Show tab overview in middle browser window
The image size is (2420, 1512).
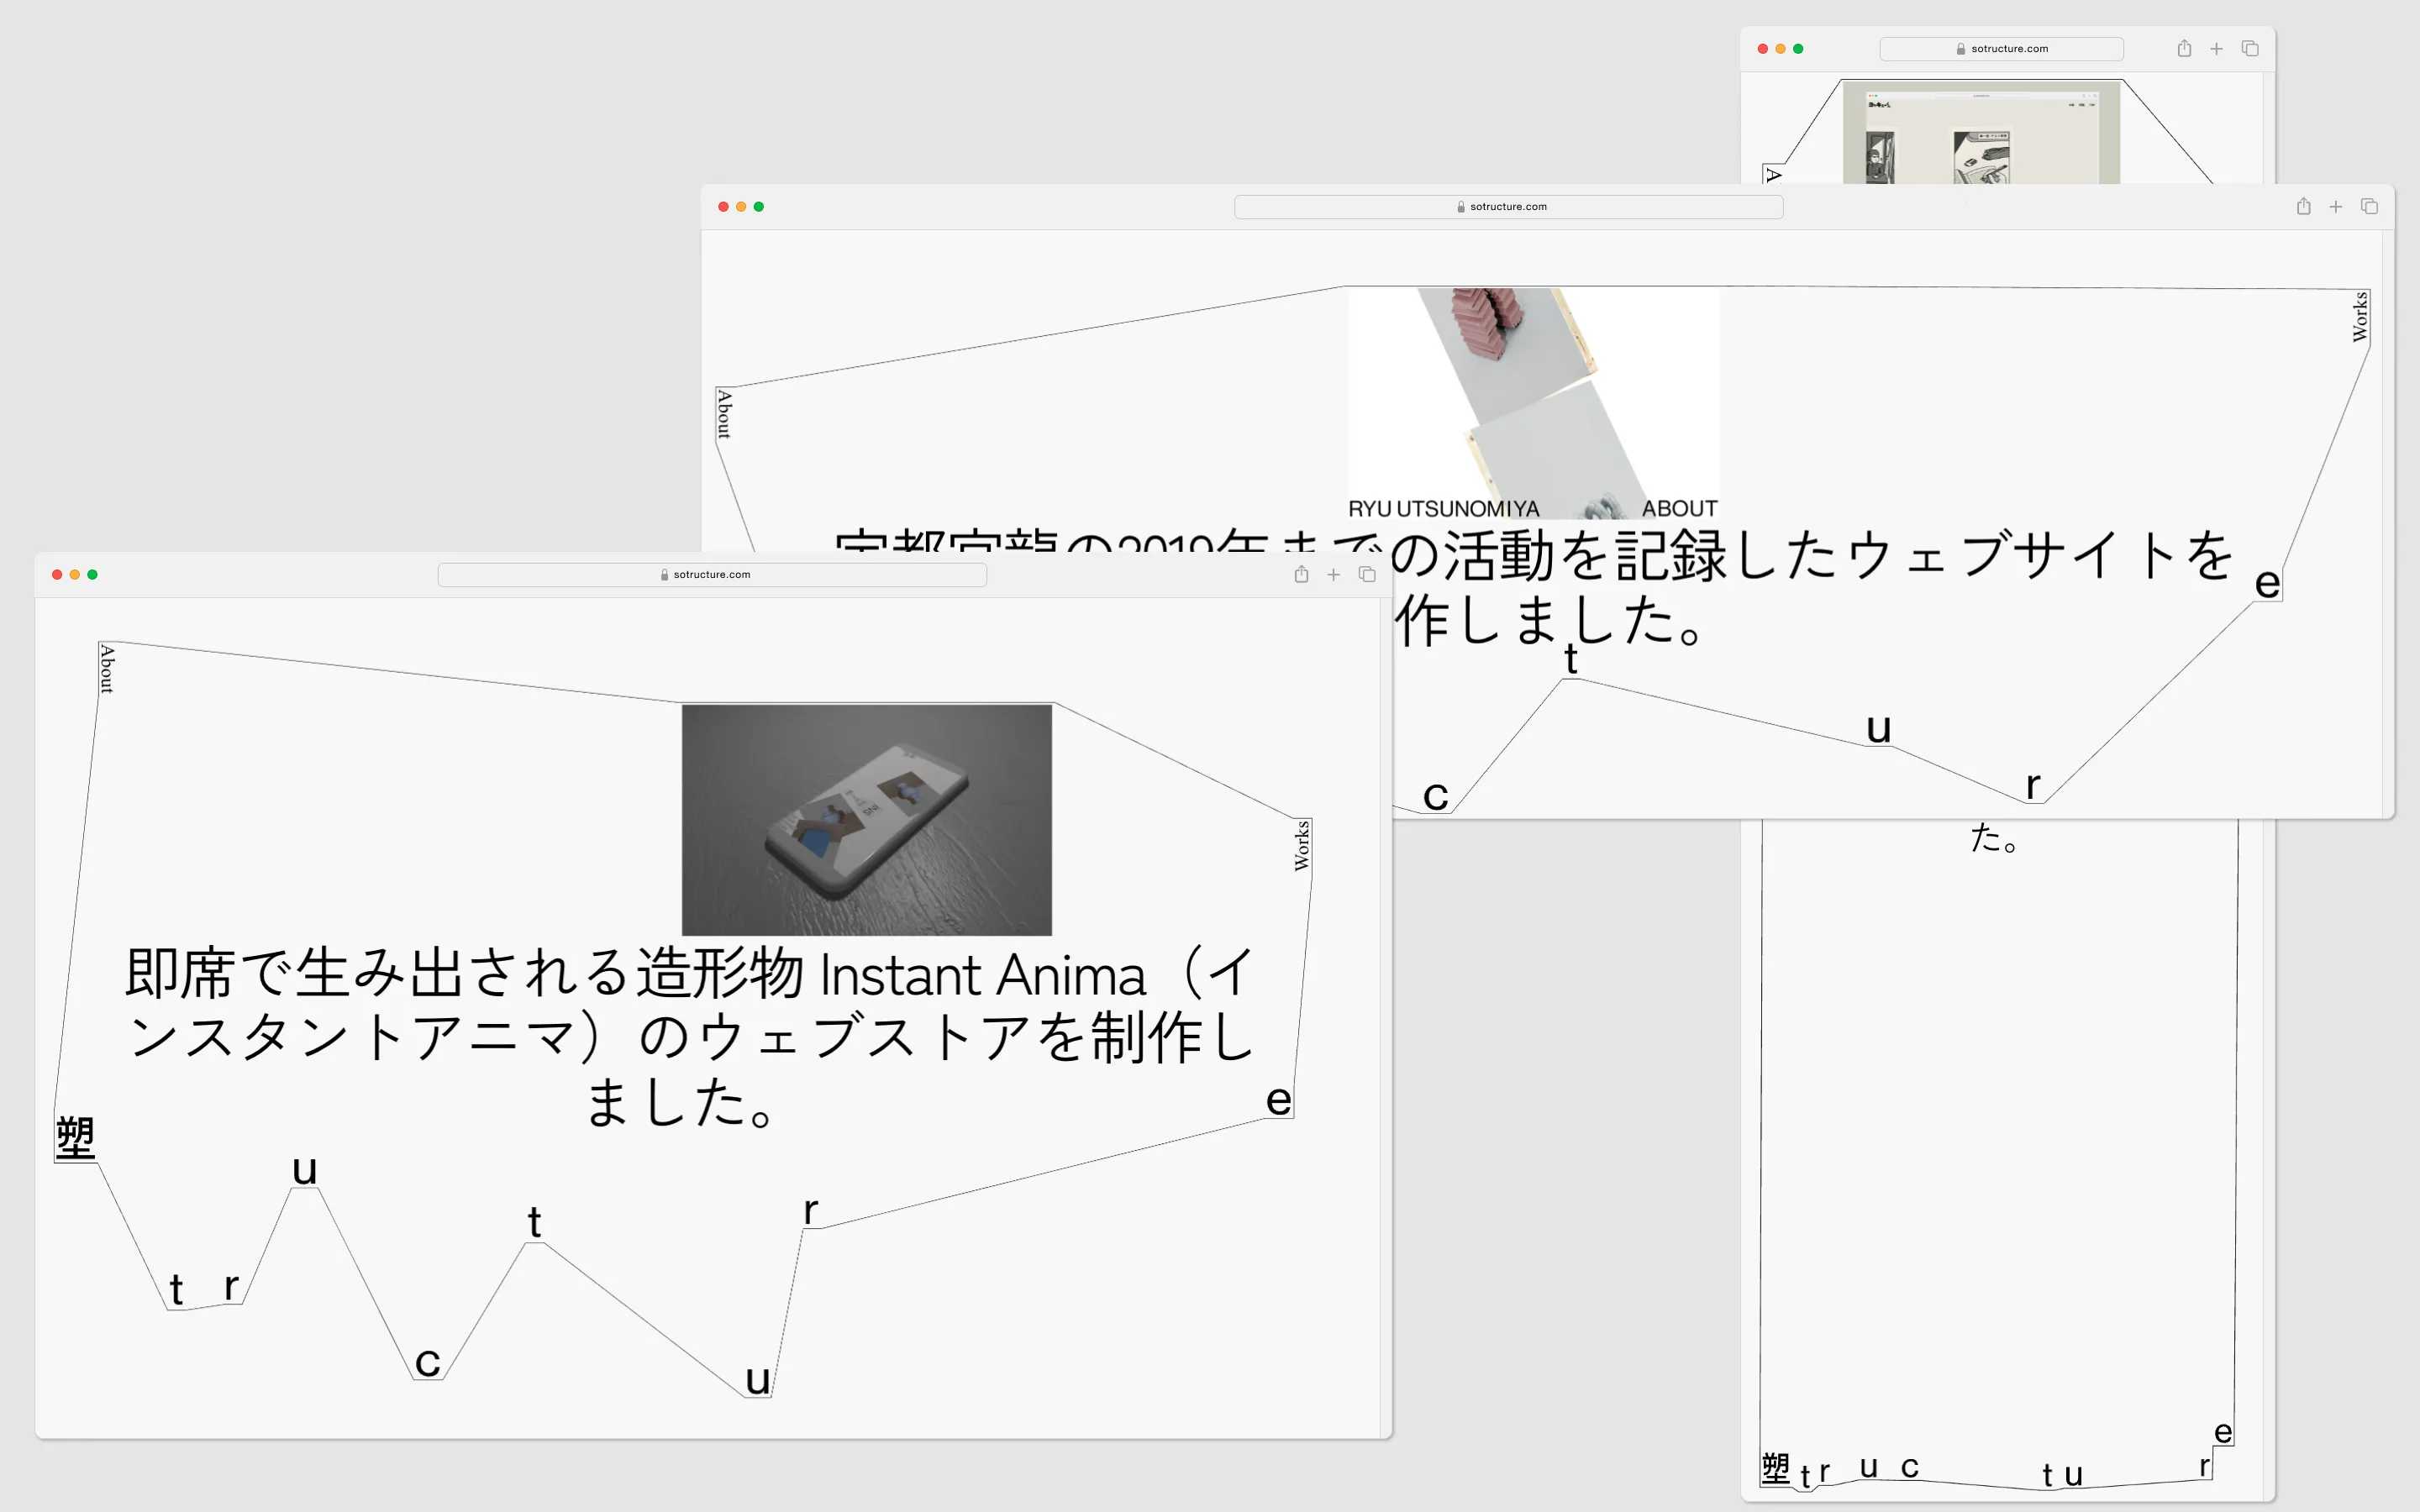click(2369, 206)
